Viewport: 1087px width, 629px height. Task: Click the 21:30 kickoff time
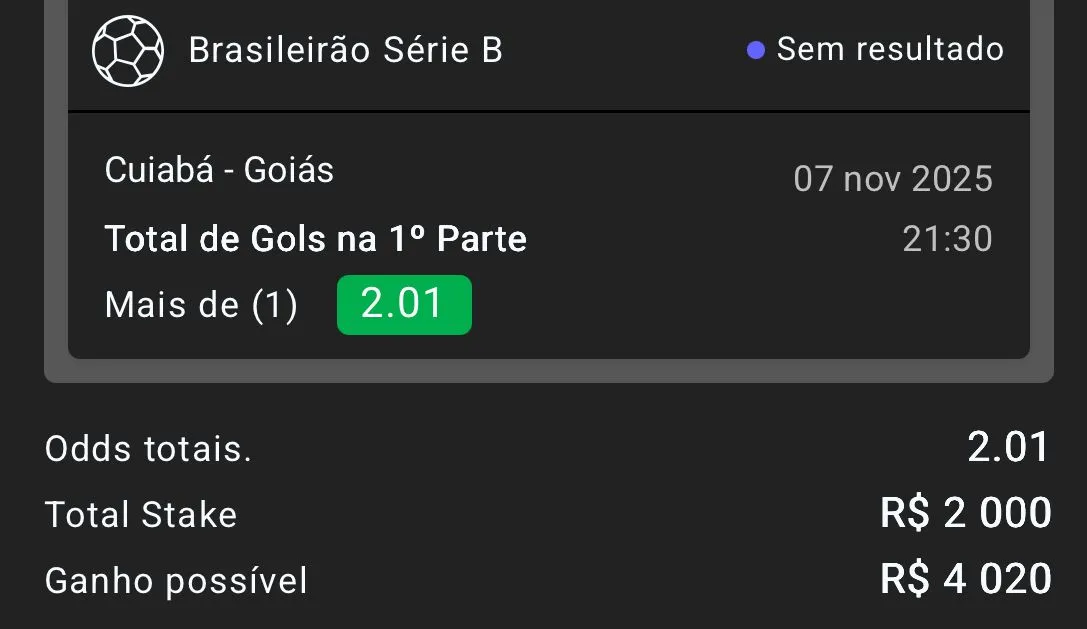[x=947, y=239]
